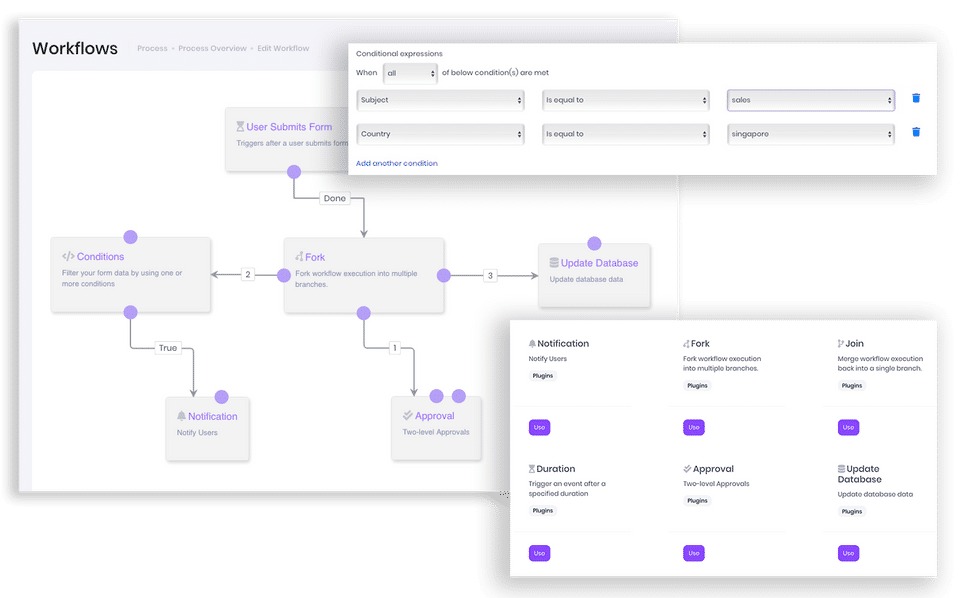Screen dimensions: 960x598
Task: Click the top connection point on Conditions node
Action: click(130, 237)
